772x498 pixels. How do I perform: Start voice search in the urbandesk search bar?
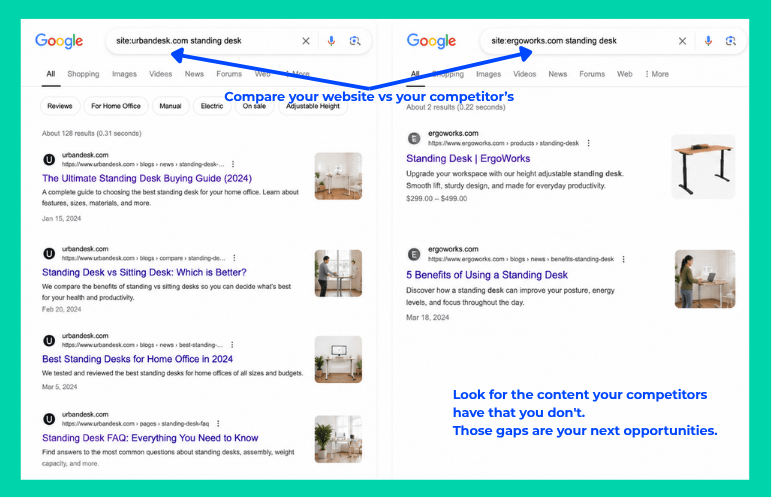(x=331, y=41)
